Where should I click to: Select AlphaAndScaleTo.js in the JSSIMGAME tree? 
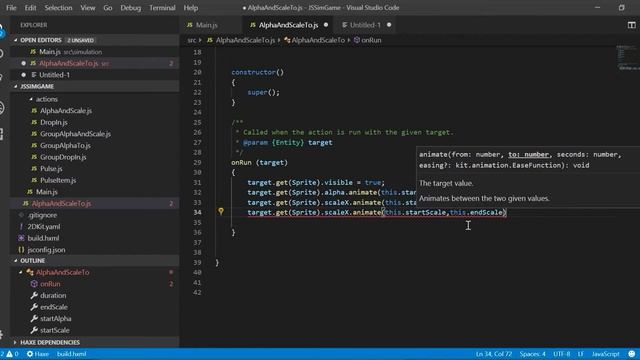pyautogui.click(x=61, y=203)
